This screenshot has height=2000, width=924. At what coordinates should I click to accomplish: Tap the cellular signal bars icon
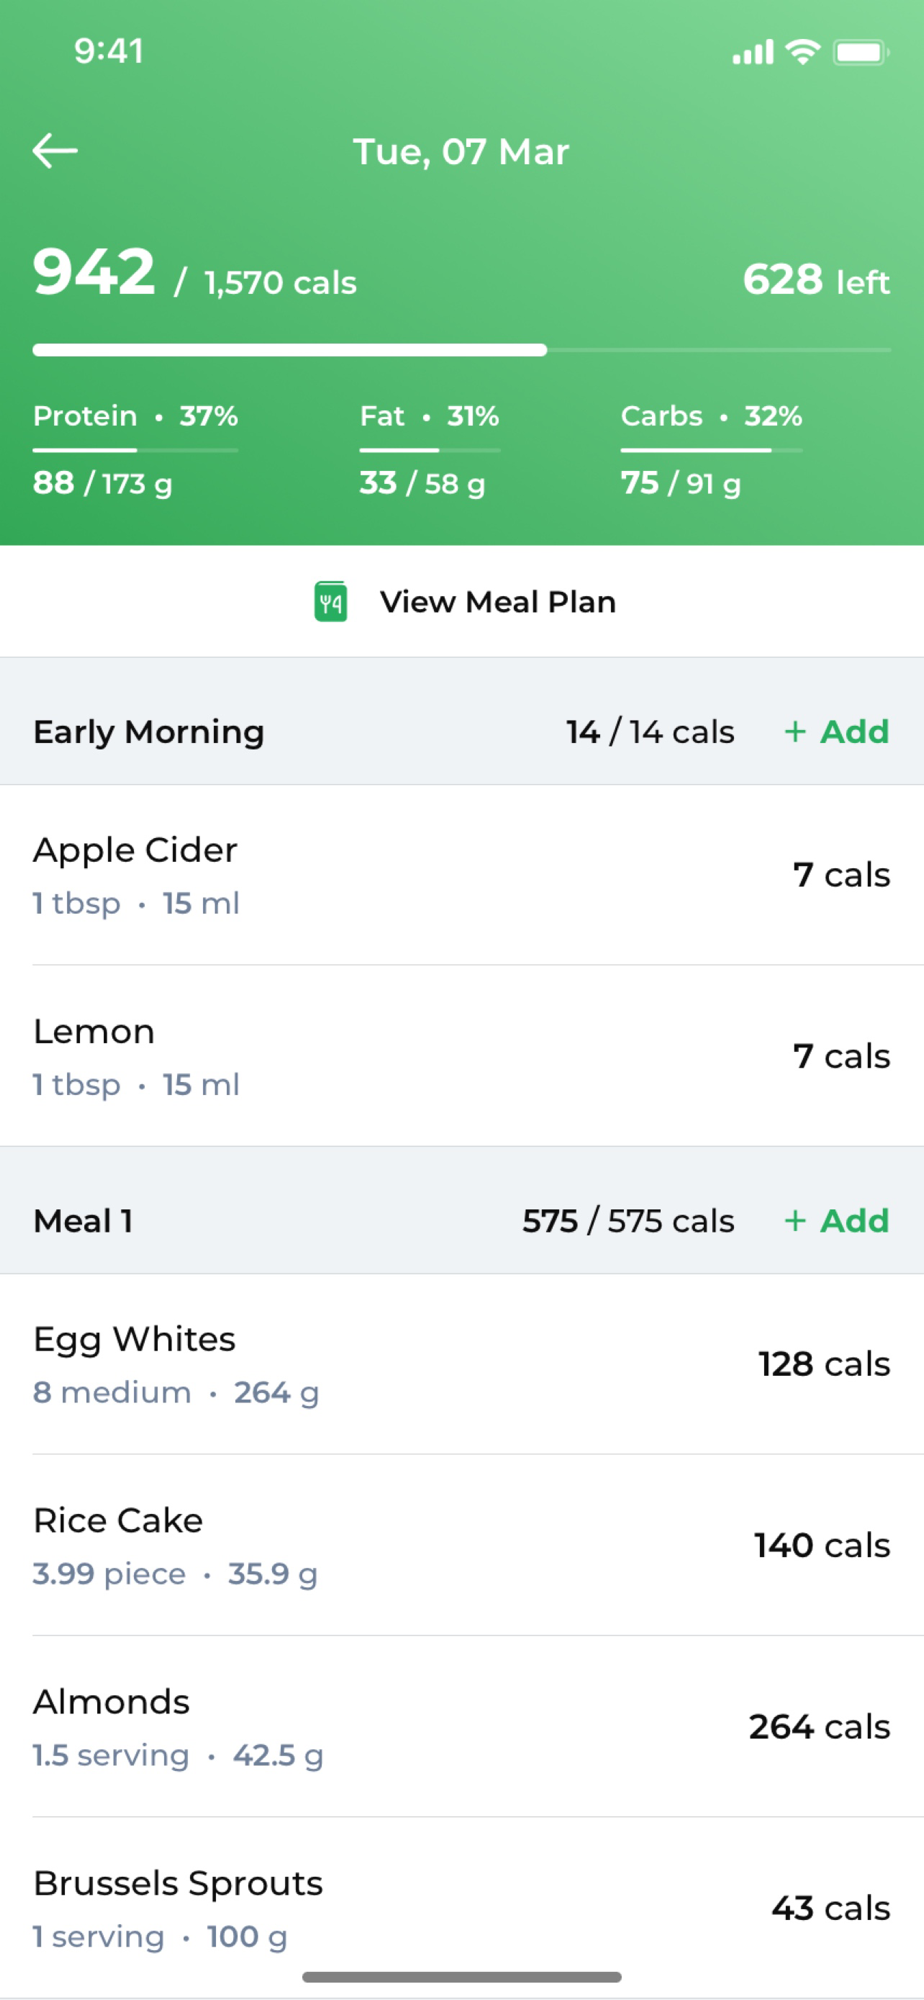(753, 52)
